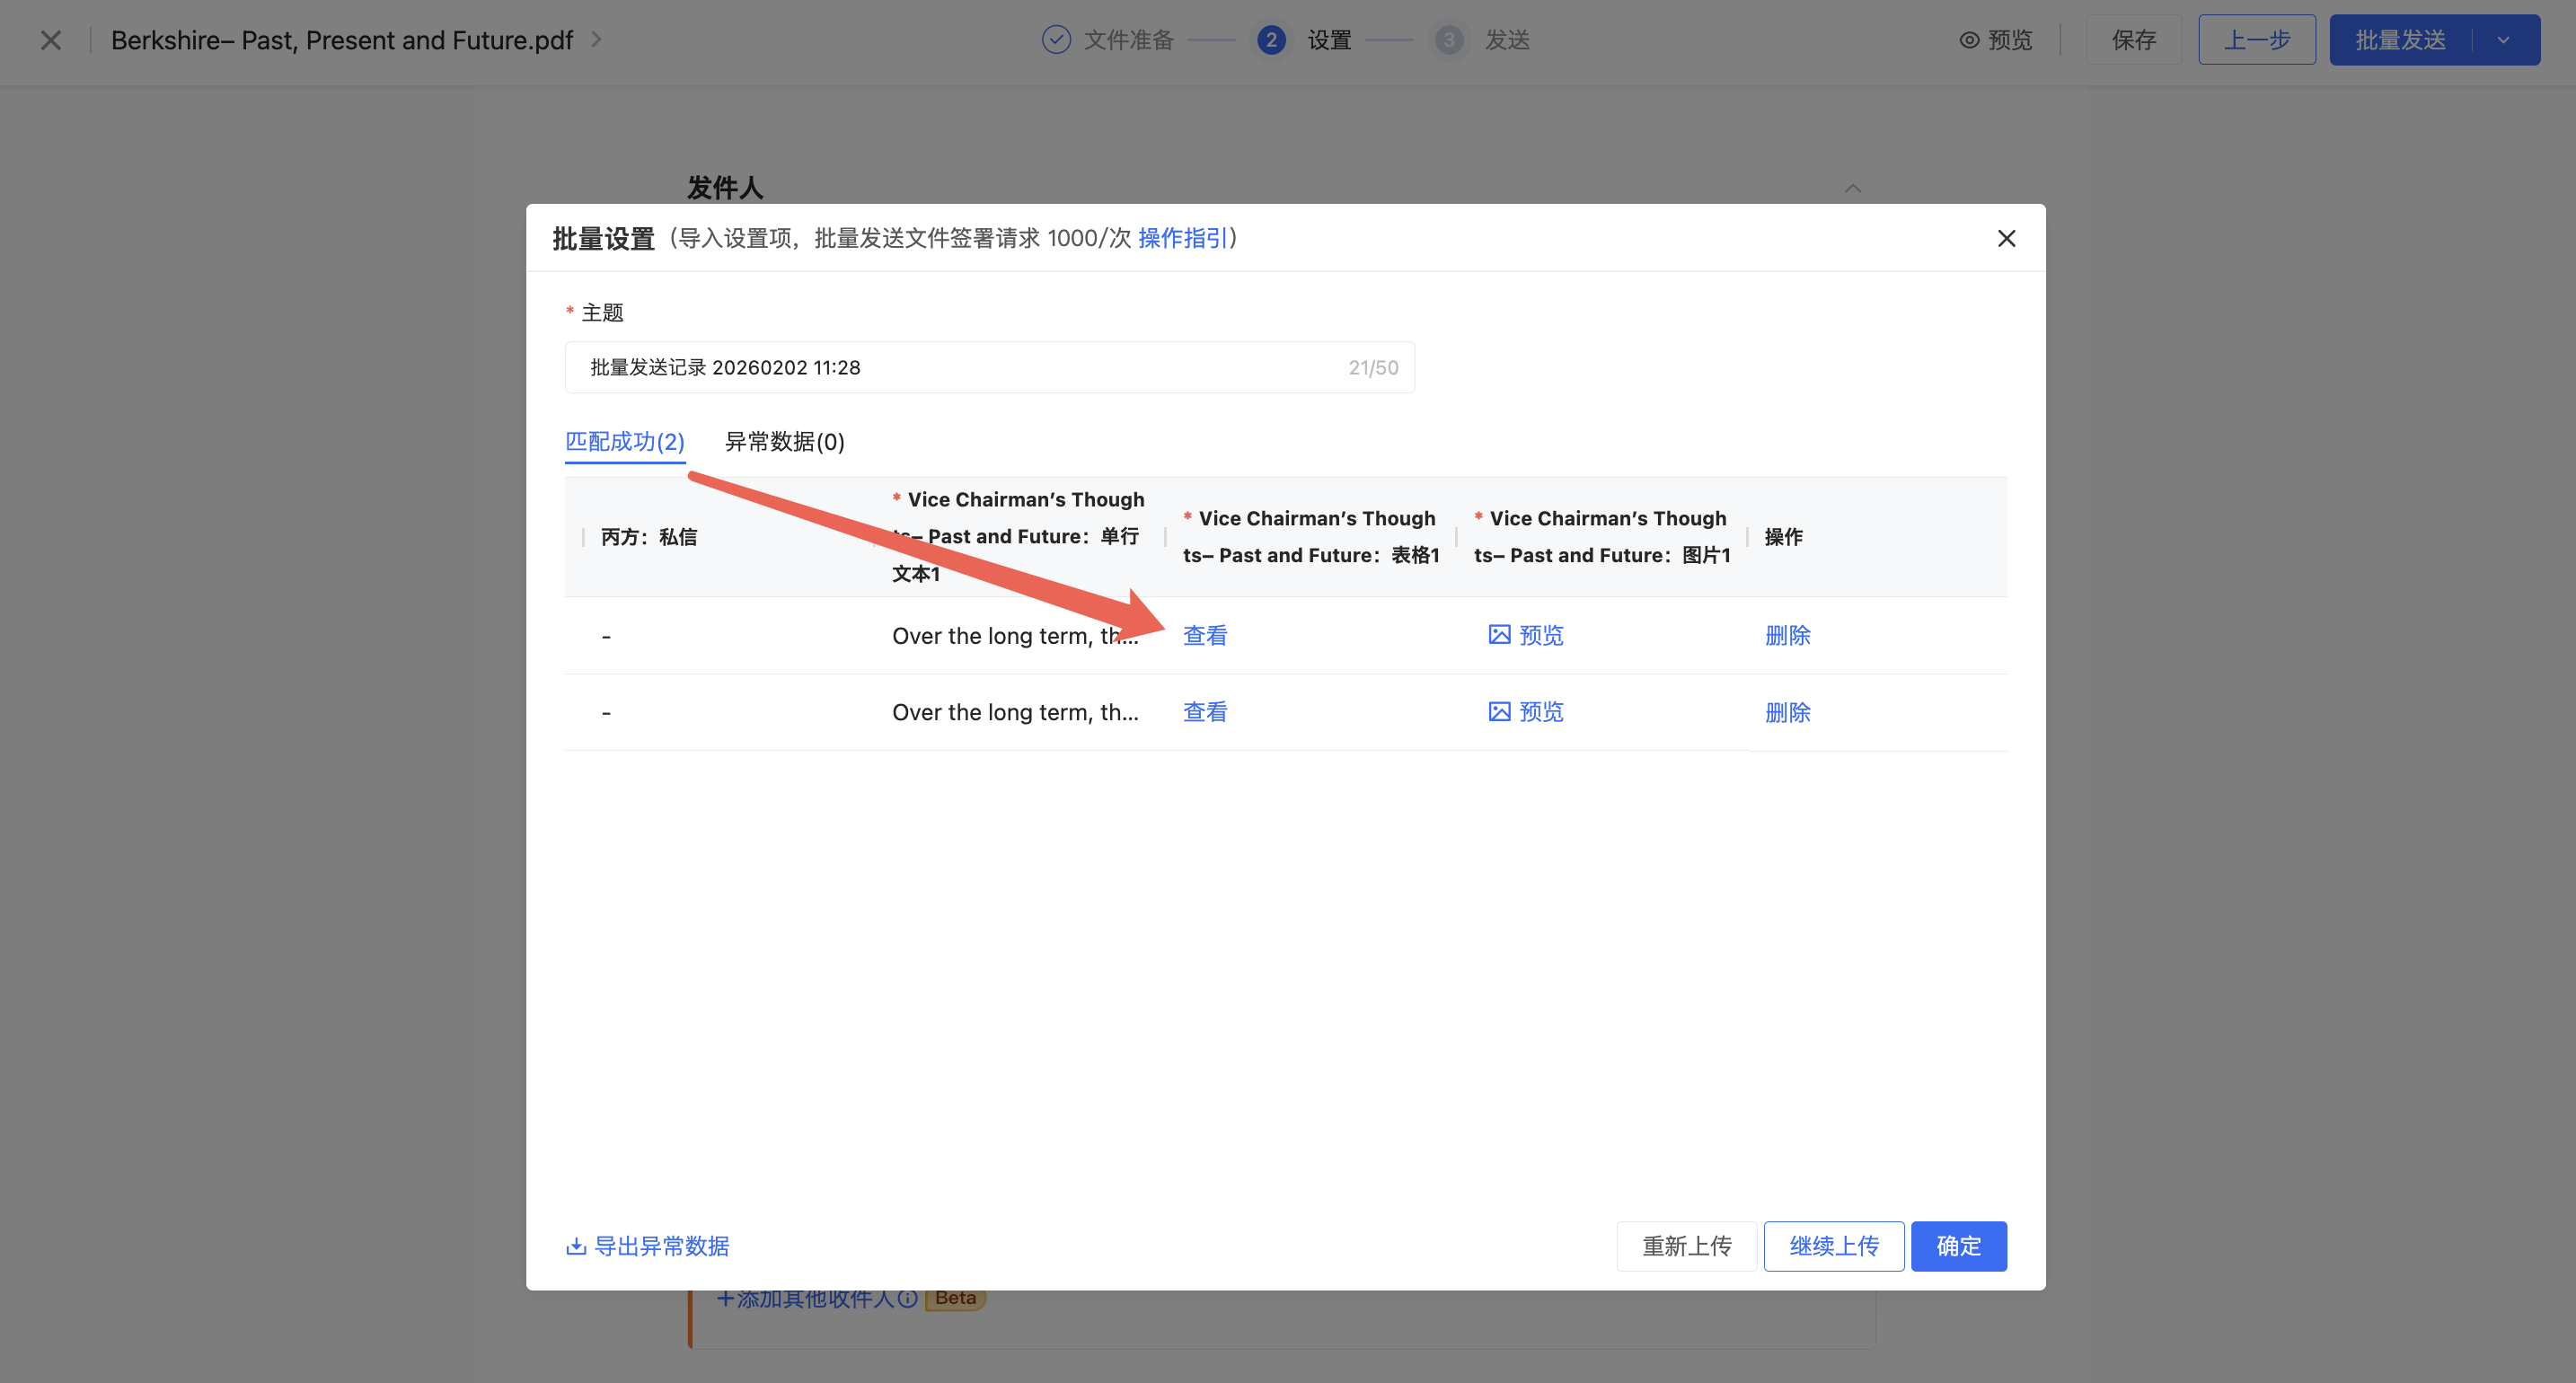
Task: Close the document editor with top-left X
Action: pos(51,40)
